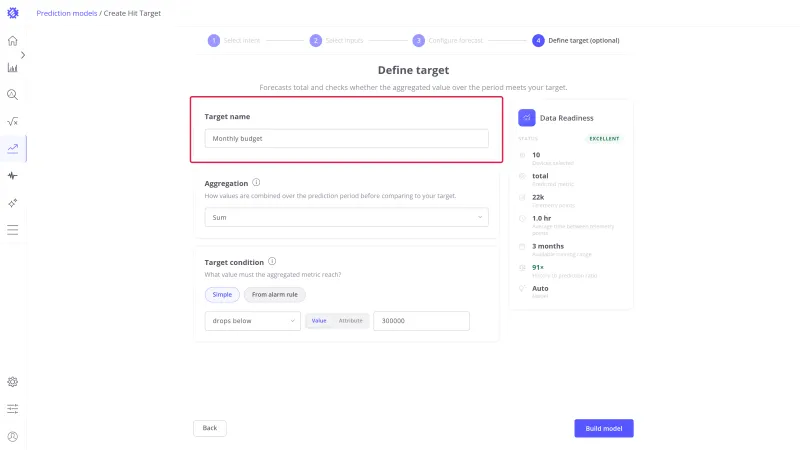
Task: Open the Home icon in the sidebar
Action: tap(13, 41)
